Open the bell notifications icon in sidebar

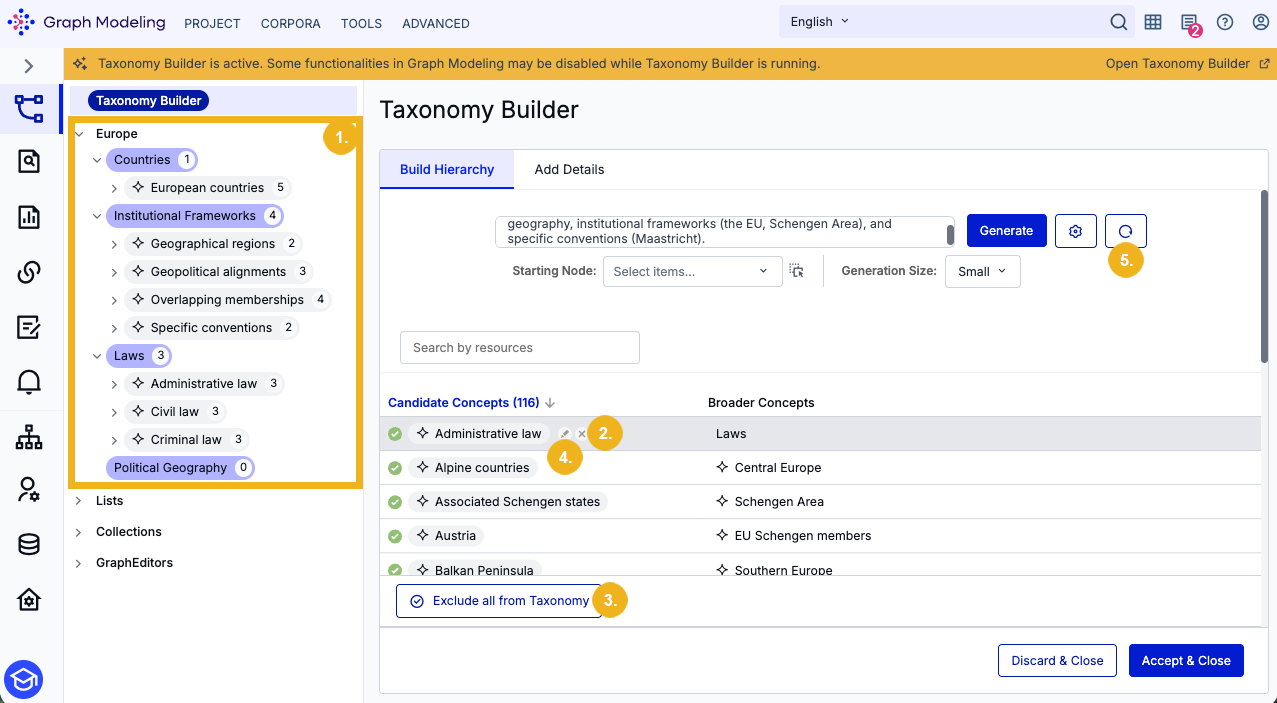coord(29,381)
